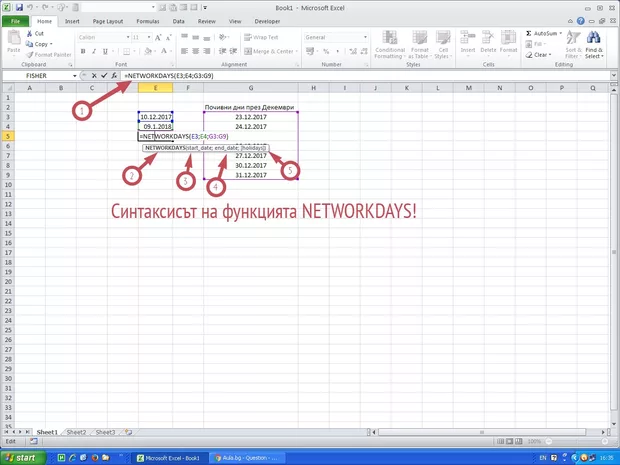This screenshot has width=620, height=465.
Task: Open Insert Function fx dialog
Action: [x=114, y=76]
